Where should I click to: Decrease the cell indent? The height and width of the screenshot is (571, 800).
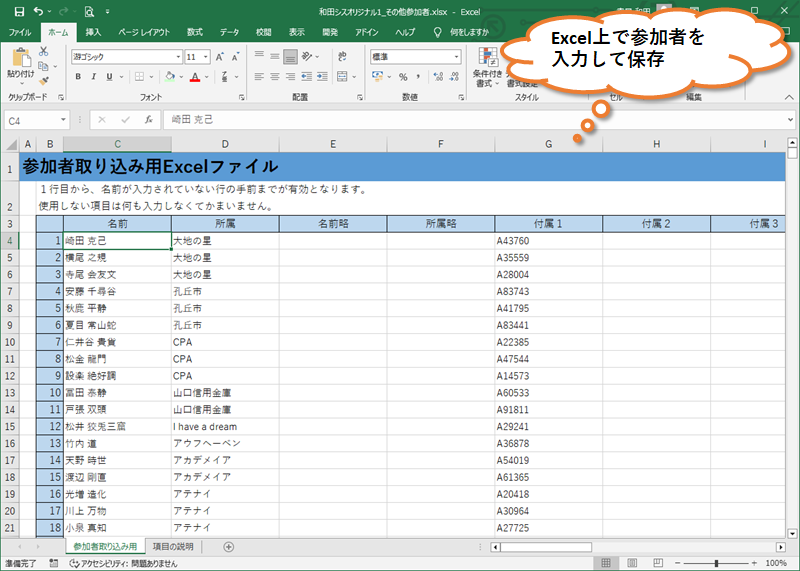point(306,77)
